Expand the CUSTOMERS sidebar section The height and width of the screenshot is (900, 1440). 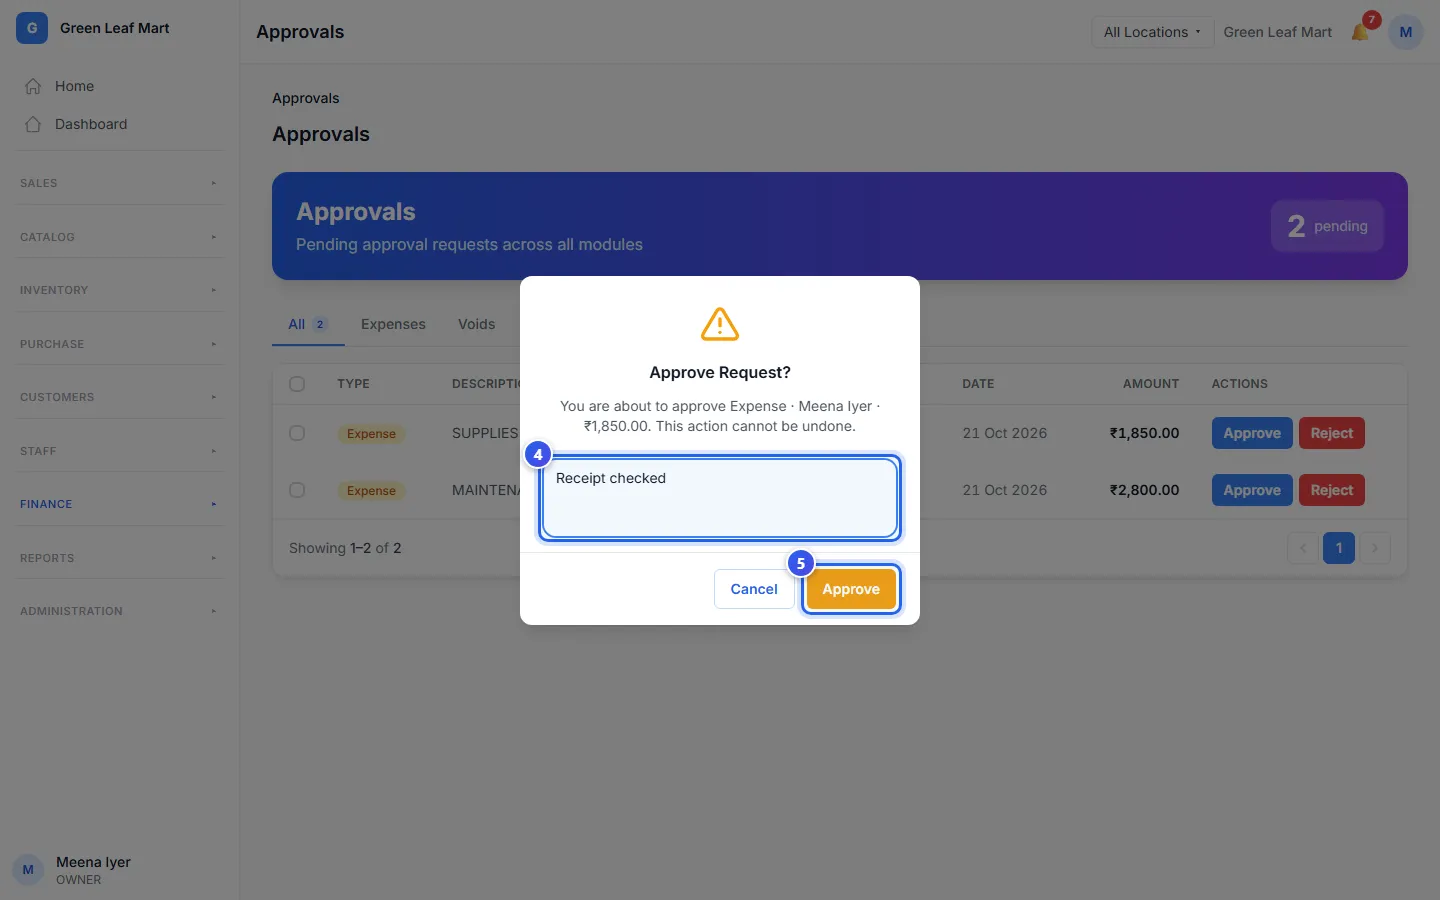tap(119, 397)
